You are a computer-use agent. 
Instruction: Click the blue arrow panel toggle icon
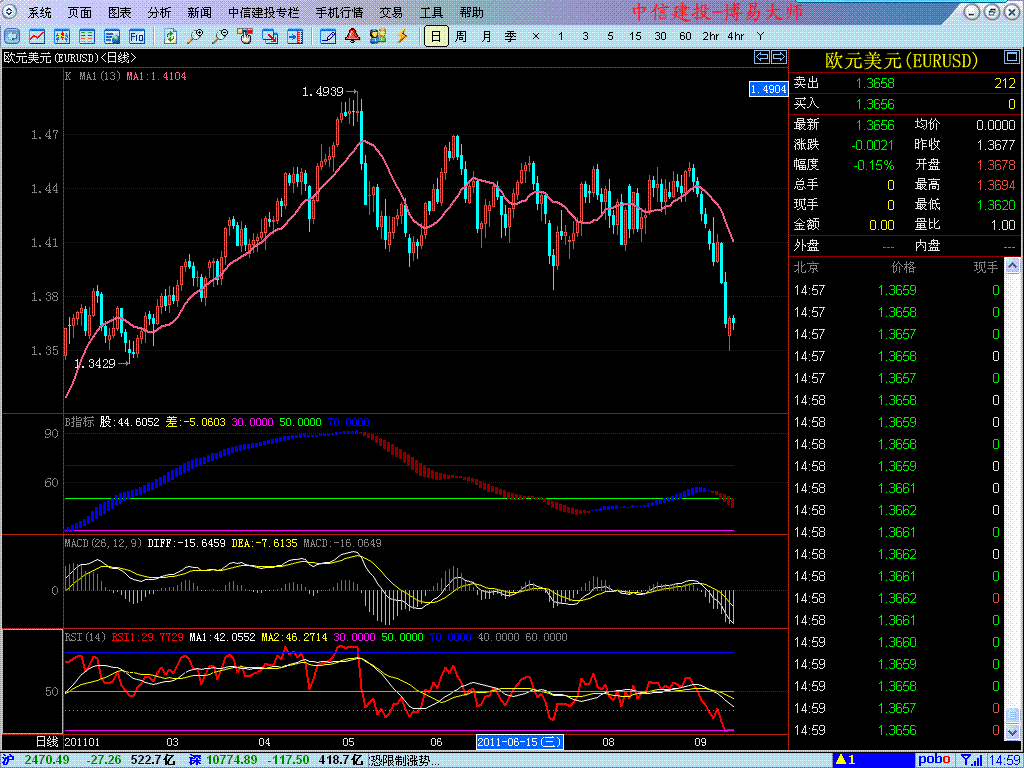pyautogui.click(x=295, y=36)
